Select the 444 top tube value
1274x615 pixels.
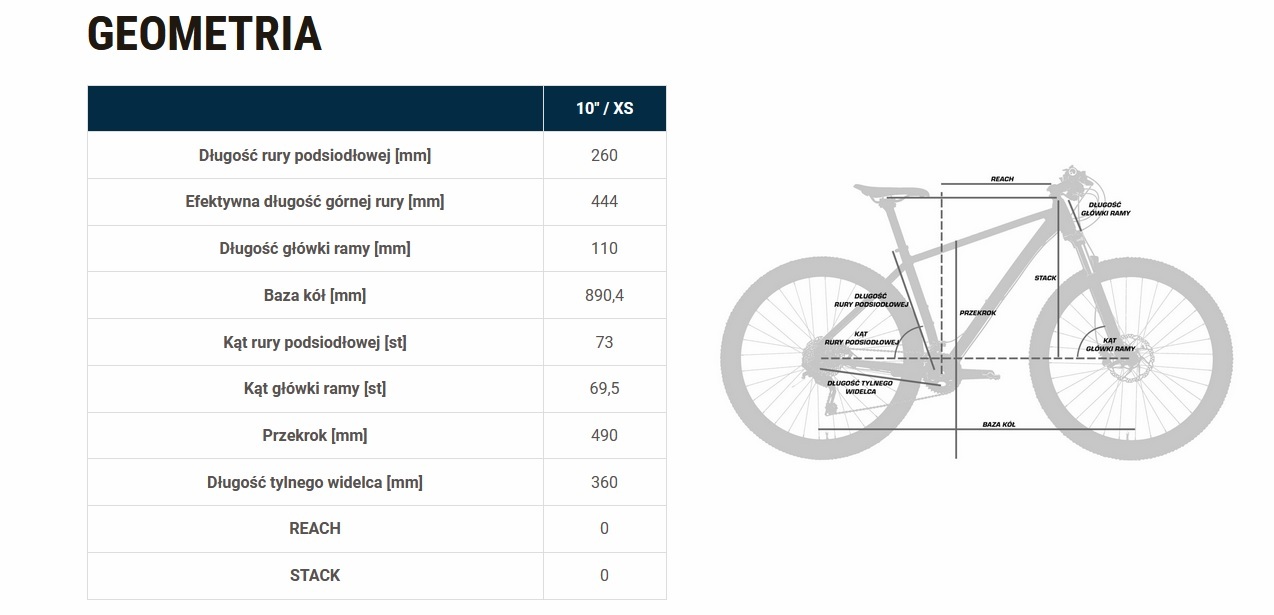point(604,201)
